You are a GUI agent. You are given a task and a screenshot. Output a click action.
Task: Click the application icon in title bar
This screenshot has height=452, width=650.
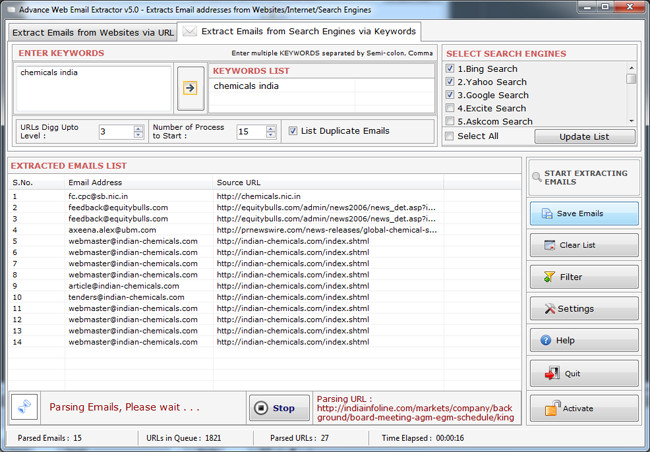(x=11, y=9)
